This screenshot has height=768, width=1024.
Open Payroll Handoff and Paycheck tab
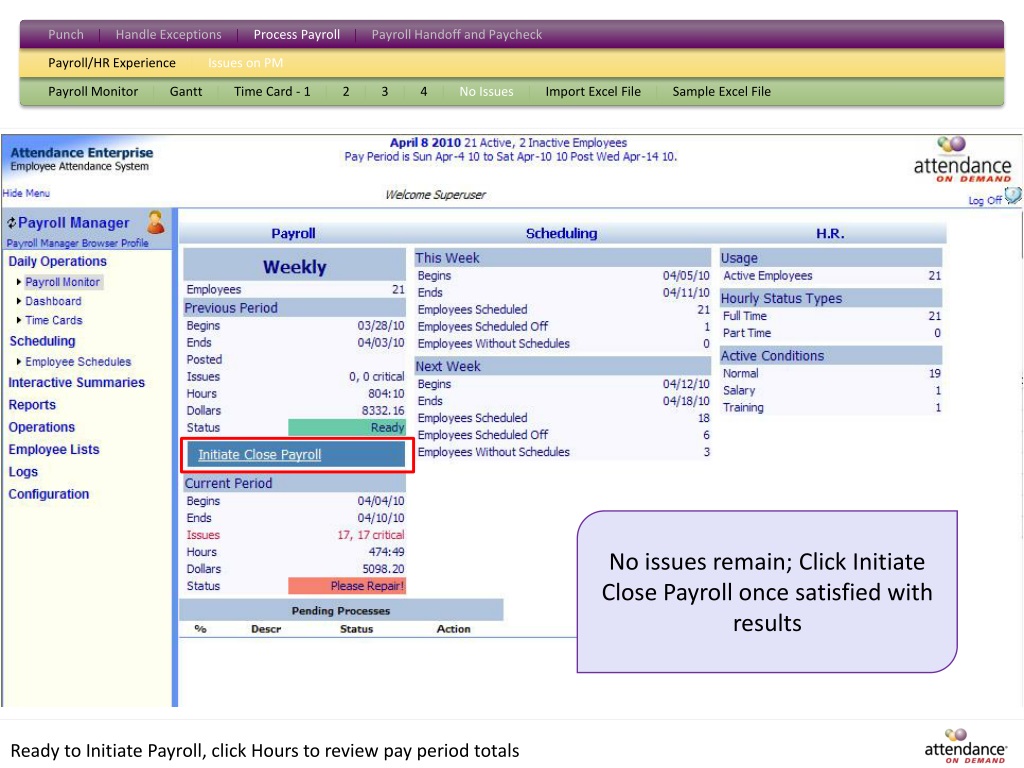click(456, 35)
